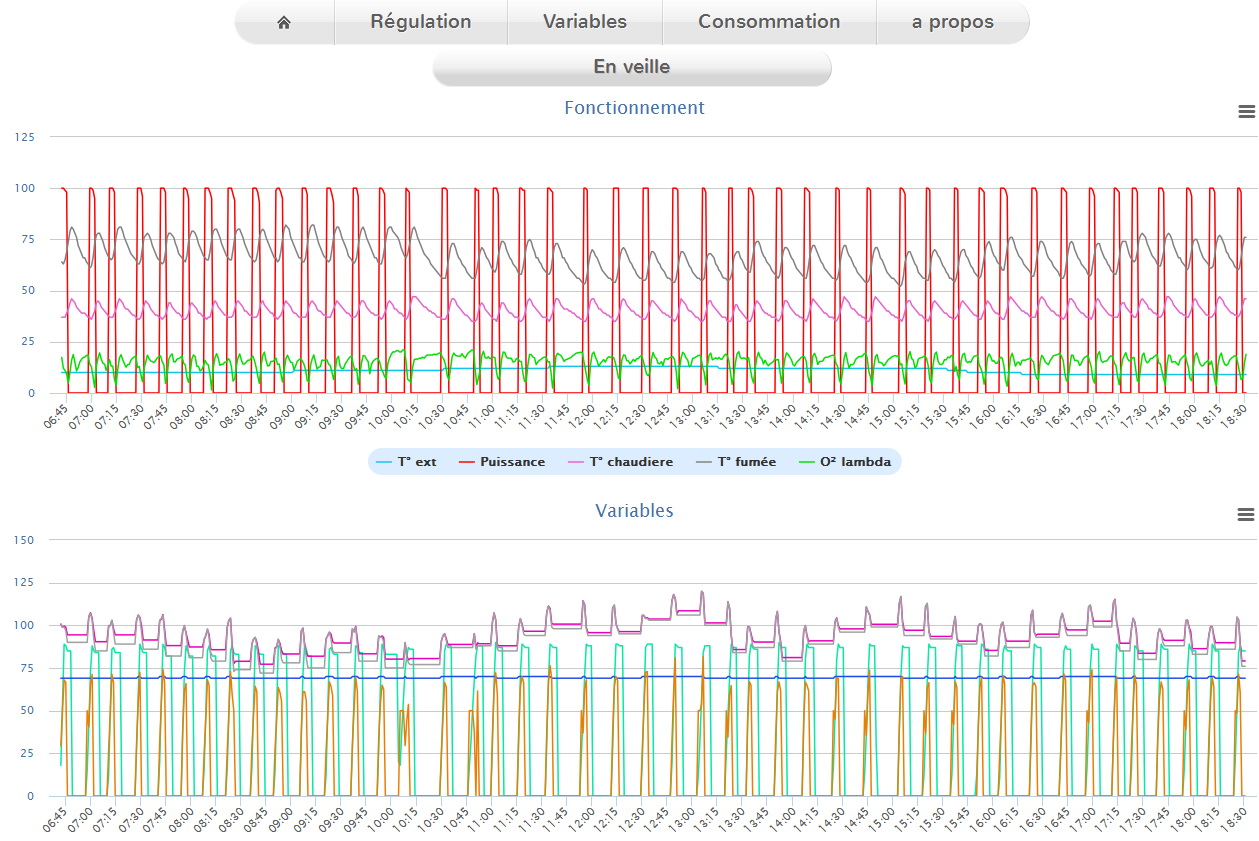
Task: Click the Fonctionnement chart title
Action: pyautogui.click(x=634, y=108)
